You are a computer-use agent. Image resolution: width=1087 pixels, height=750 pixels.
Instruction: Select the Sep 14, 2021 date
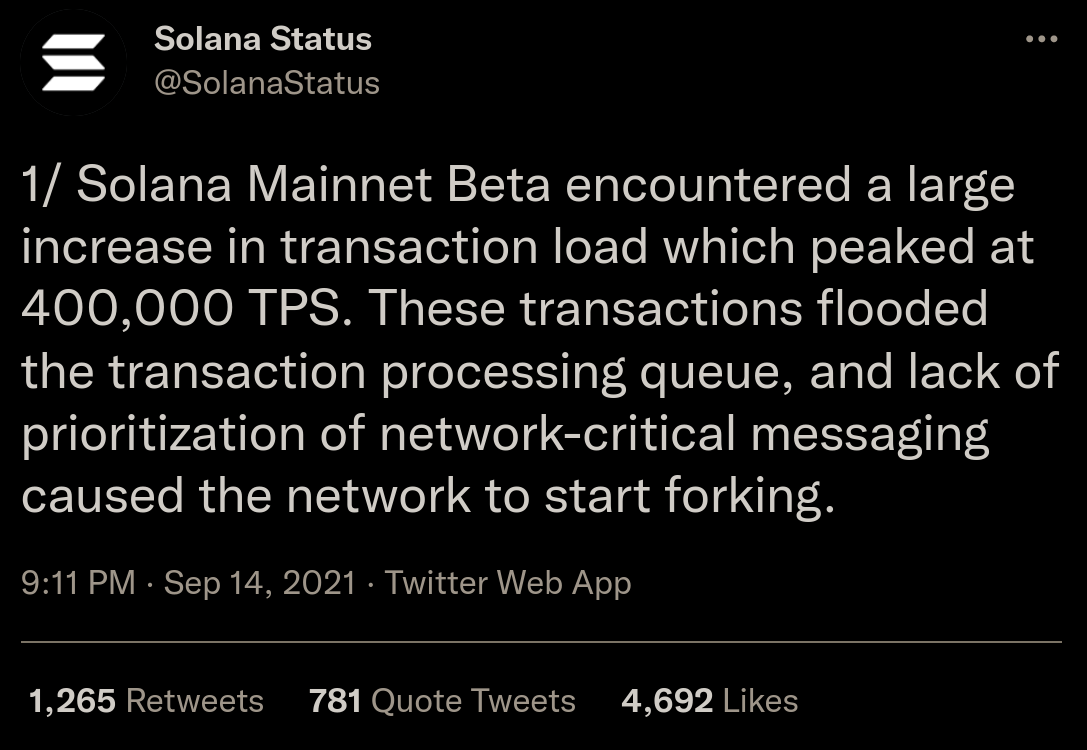[260, 582]
